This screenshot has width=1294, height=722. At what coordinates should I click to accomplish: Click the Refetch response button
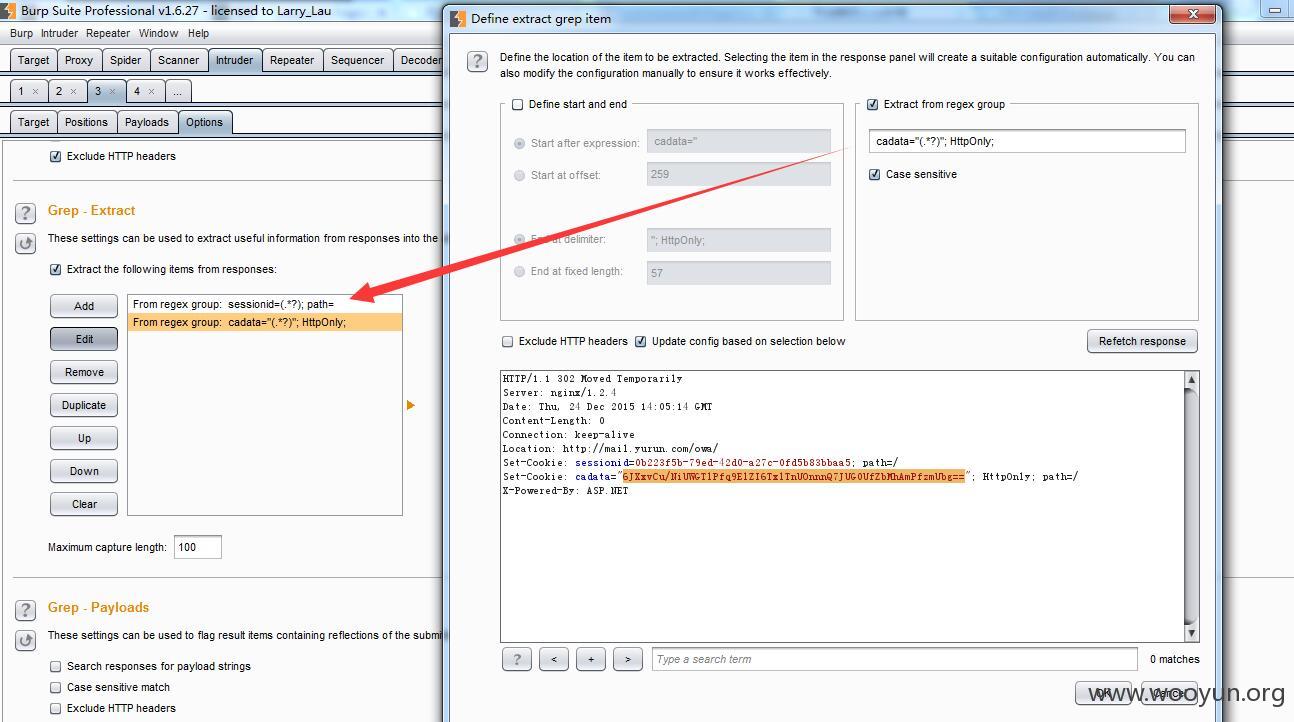click(1142, 341)
